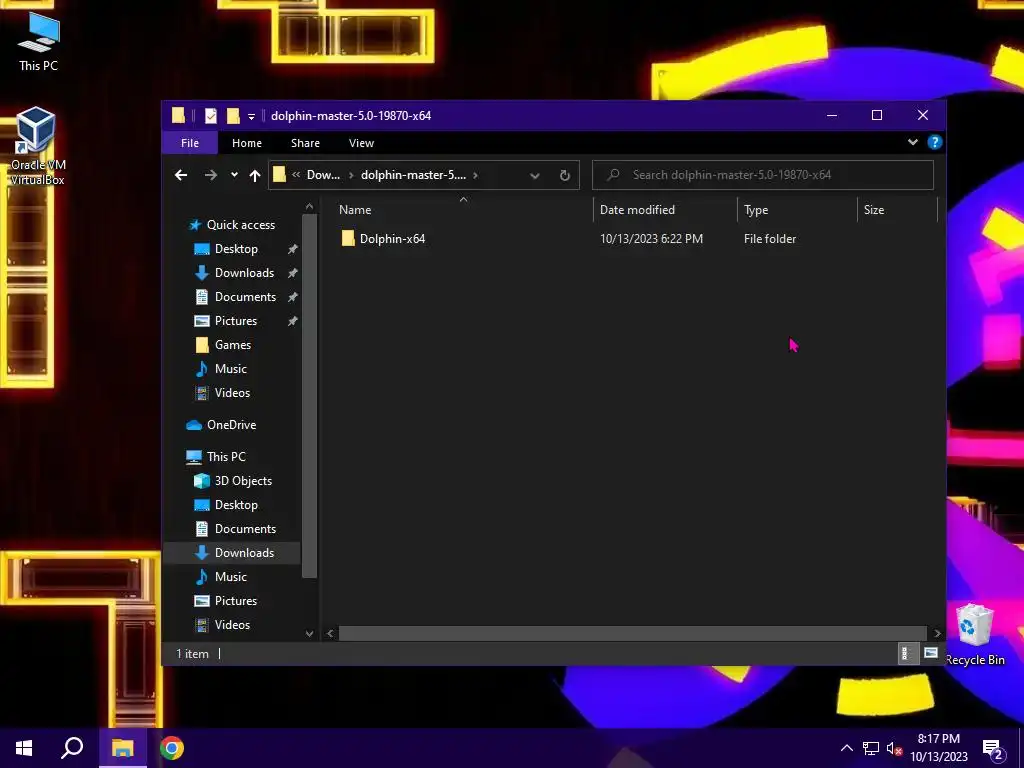
Task: Open the File menu tab
Action: tap(190, 143)
